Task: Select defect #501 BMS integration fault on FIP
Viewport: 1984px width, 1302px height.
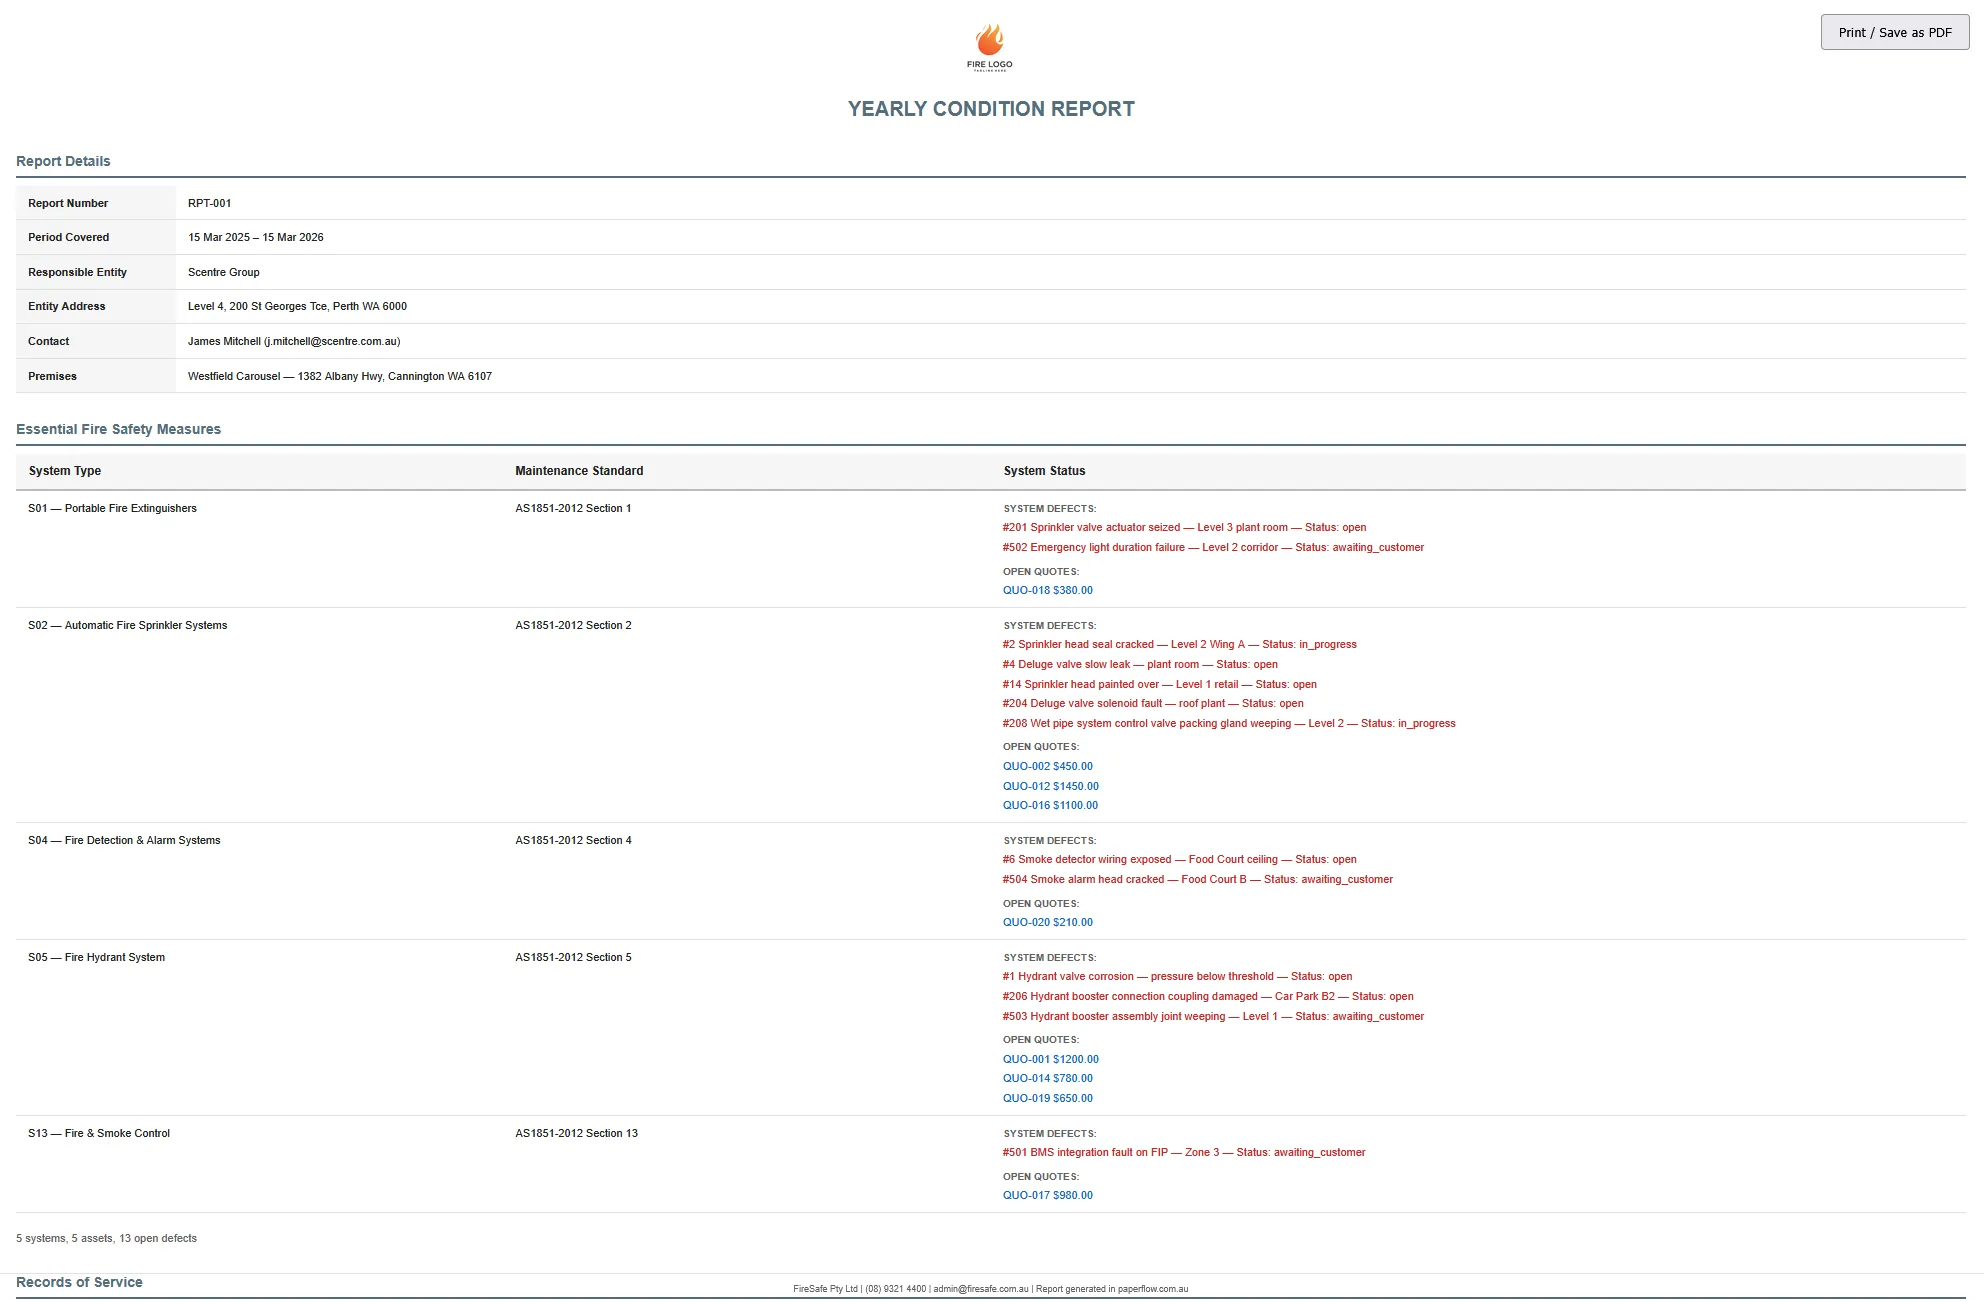Action: [1184, 1152]
